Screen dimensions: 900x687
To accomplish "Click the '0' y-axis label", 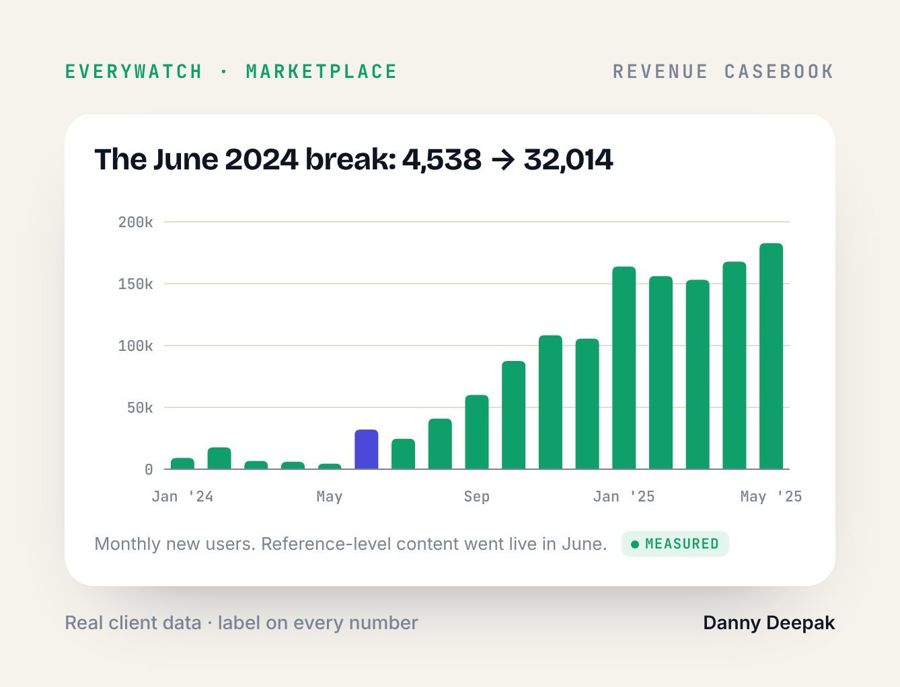I will (149, 470).
